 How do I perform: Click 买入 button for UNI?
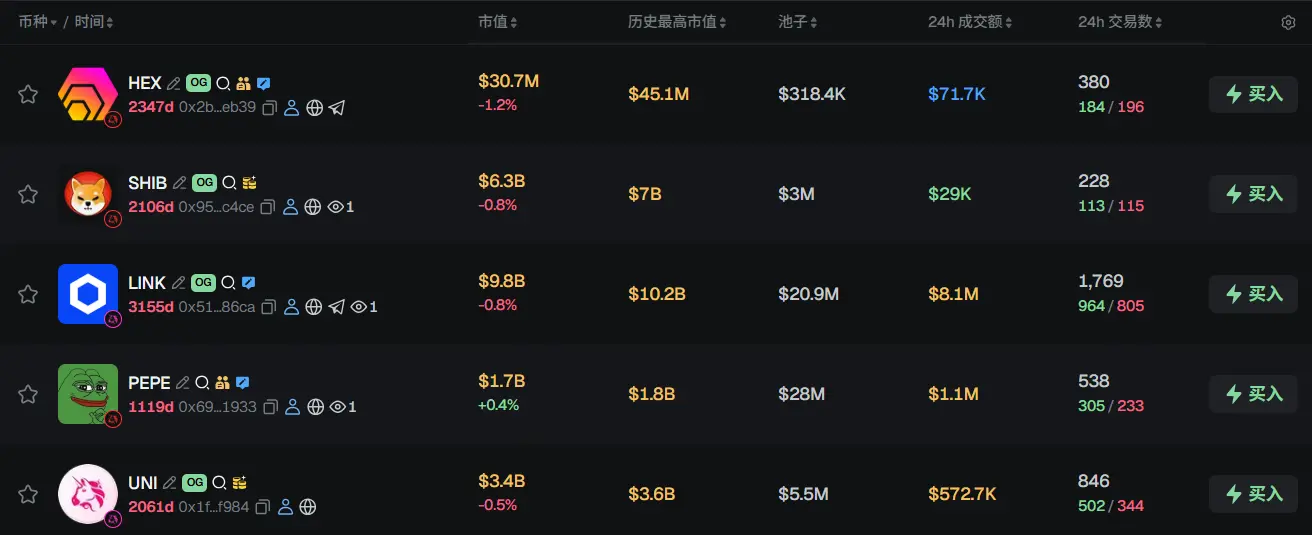pos(1254,494)
